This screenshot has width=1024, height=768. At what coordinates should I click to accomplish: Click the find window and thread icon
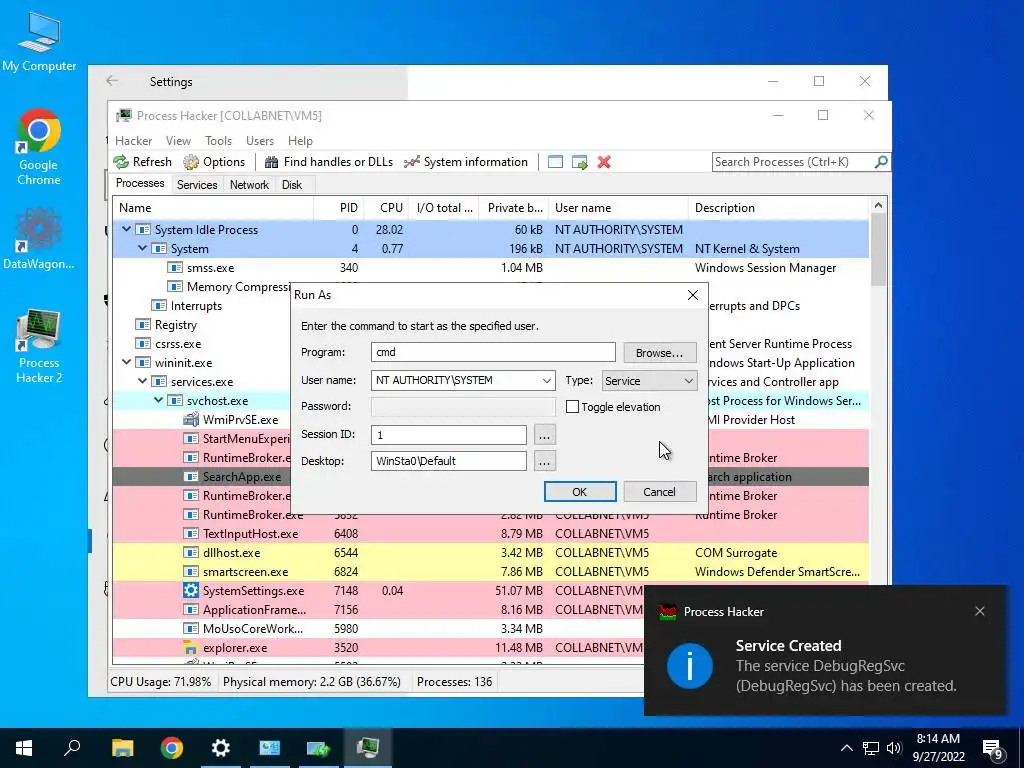coord(579,162)
